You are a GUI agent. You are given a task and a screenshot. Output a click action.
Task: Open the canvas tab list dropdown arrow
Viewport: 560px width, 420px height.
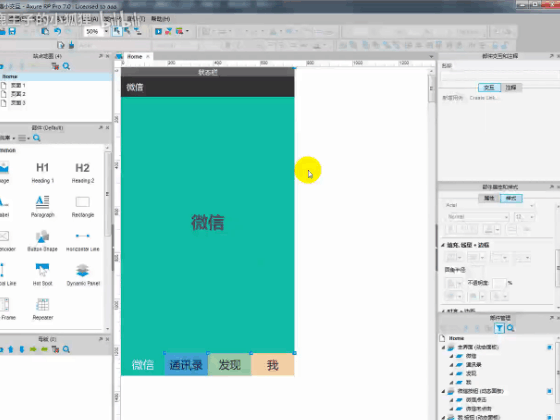[431, 56]
